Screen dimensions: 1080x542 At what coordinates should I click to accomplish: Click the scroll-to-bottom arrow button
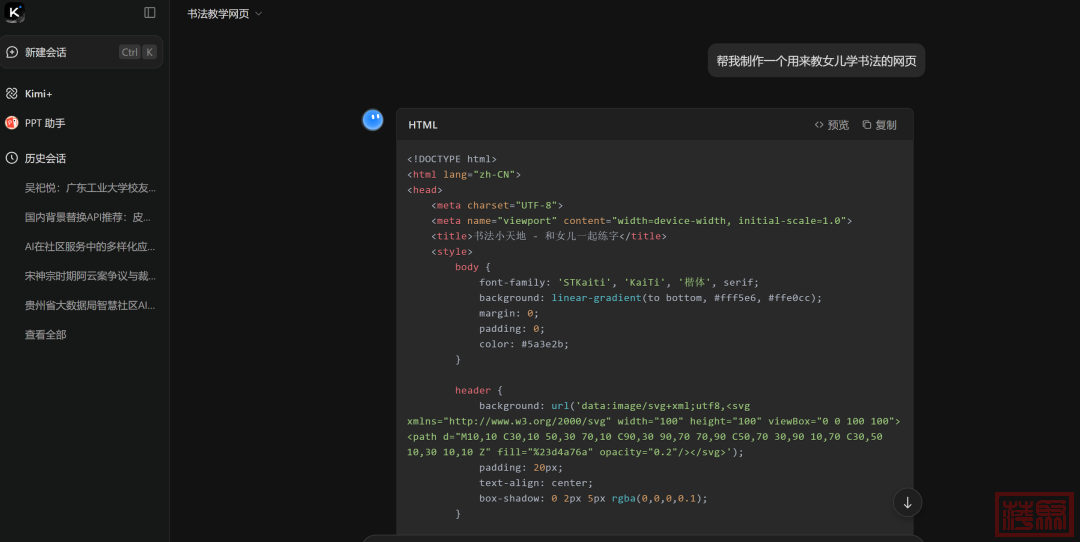907,502
